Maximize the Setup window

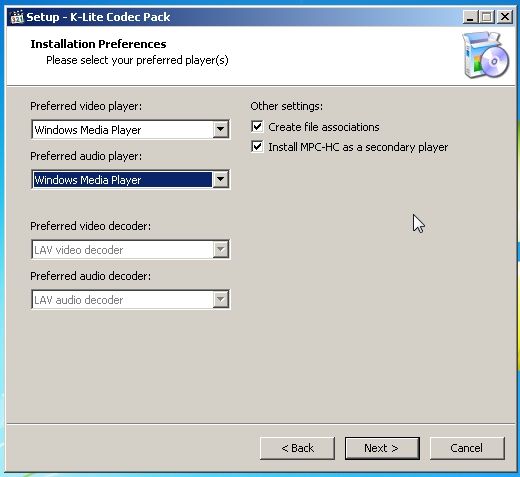click(x=487, y=17)
